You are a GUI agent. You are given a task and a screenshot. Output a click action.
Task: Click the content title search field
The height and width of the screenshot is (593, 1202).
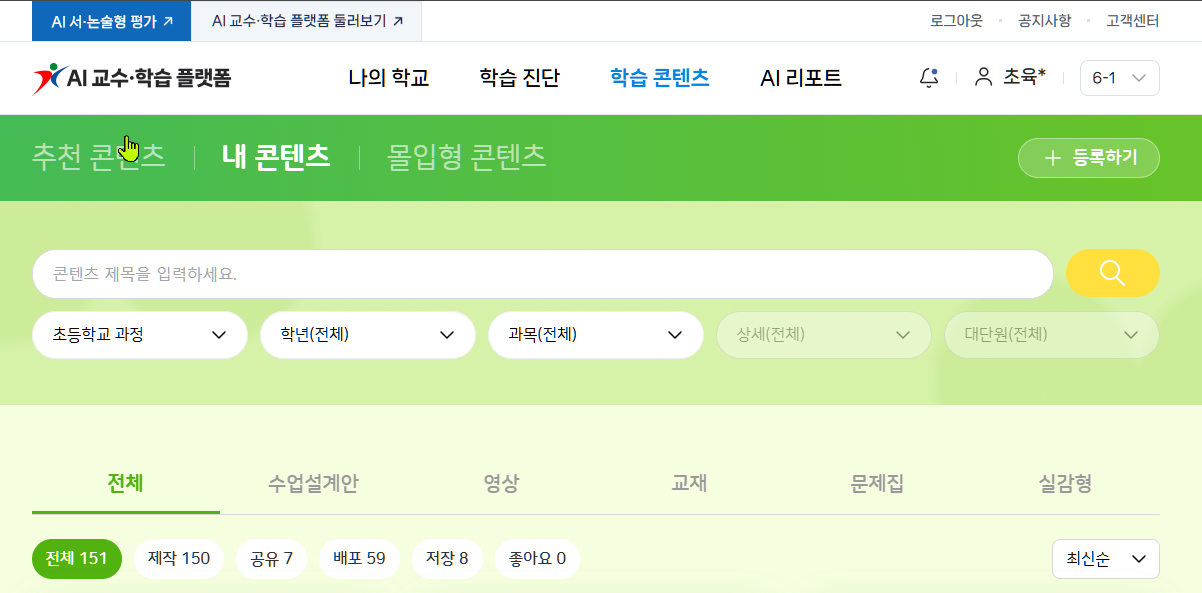click(x=543, y=274)
